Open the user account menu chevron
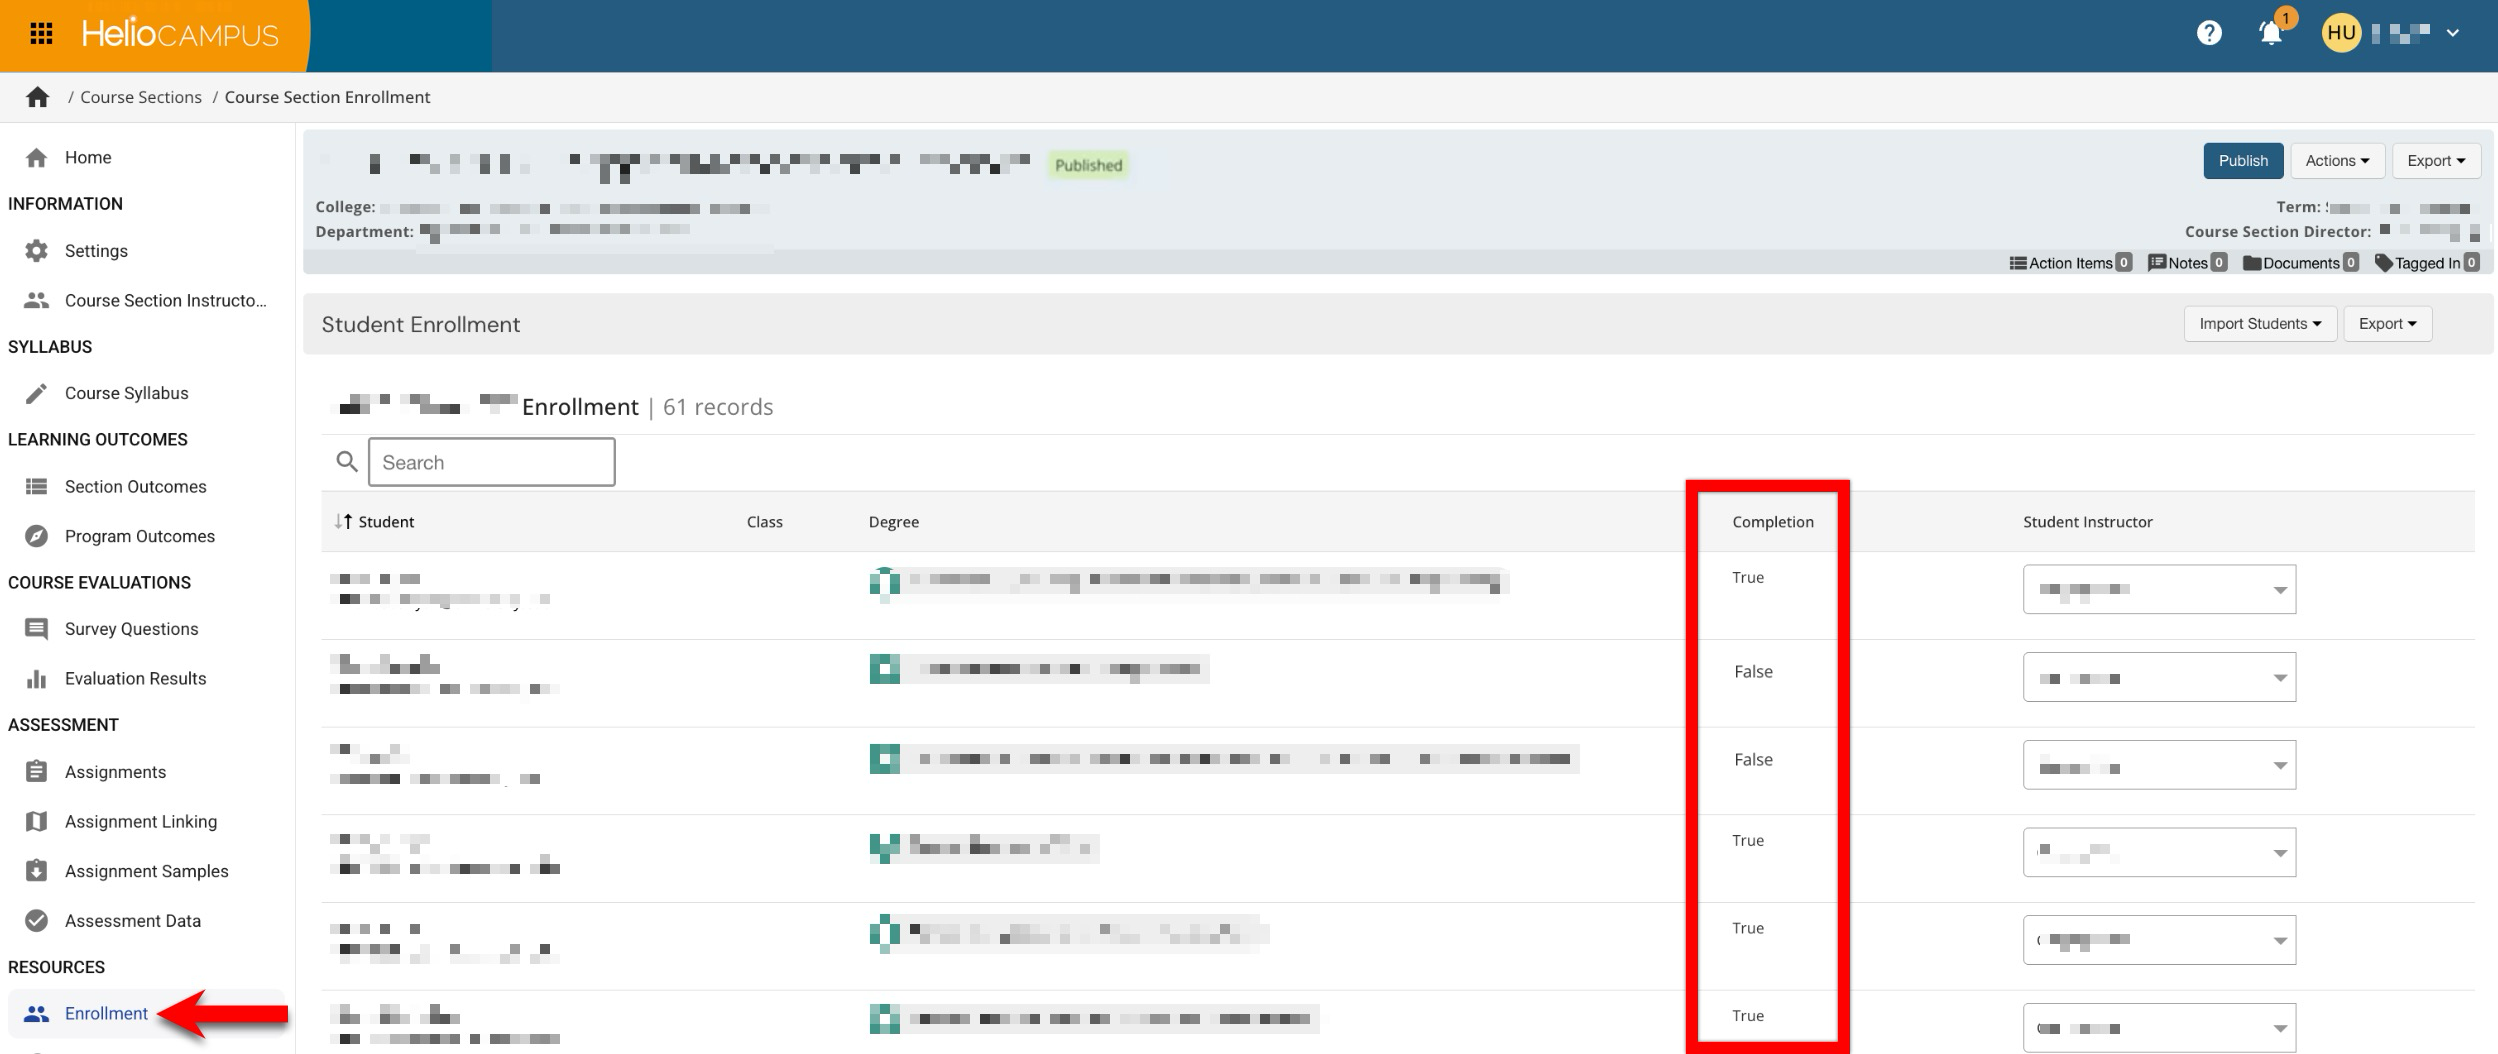 (2453, 33)
